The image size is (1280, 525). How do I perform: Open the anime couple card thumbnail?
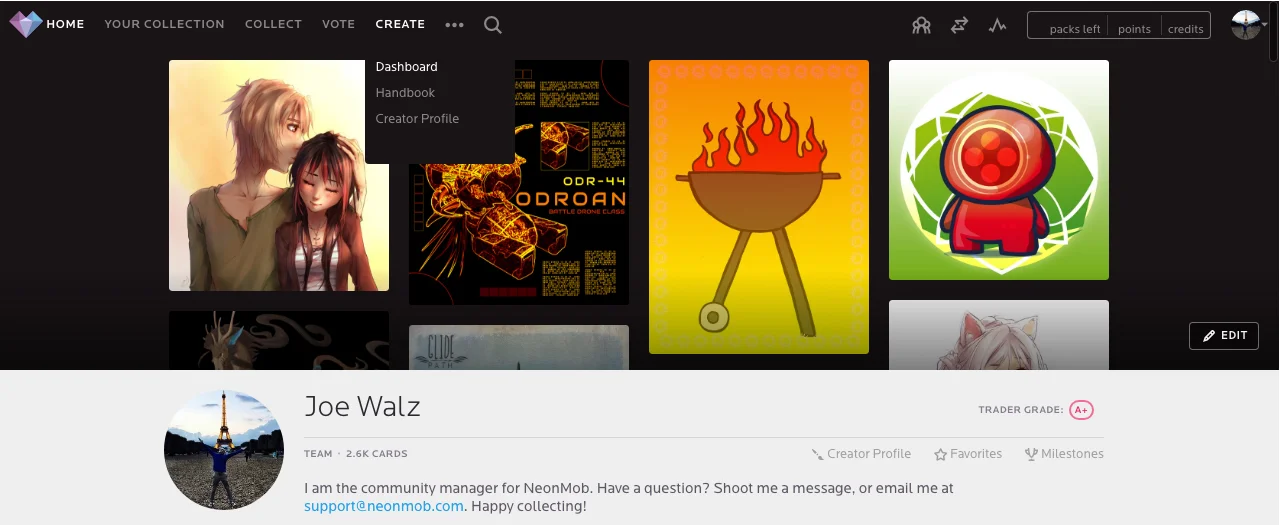[279, 175]
